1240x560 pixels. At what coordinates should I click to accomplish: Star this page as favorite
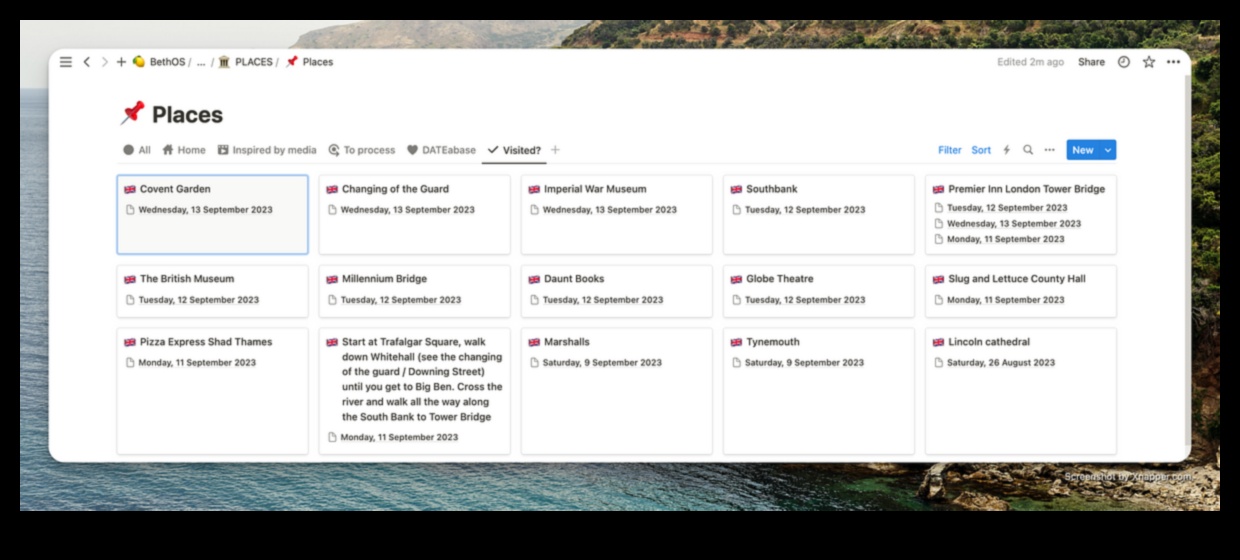[x=1148, y=62]
